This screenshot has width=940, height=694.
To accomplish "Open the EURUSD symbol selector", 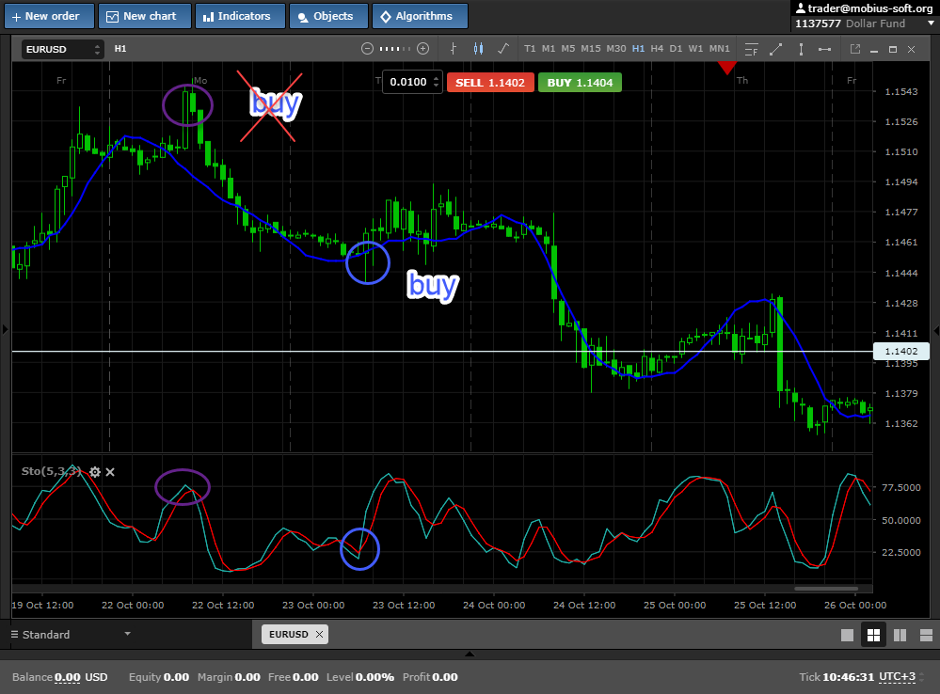I will pyautogui.click(x=63, y=49).
